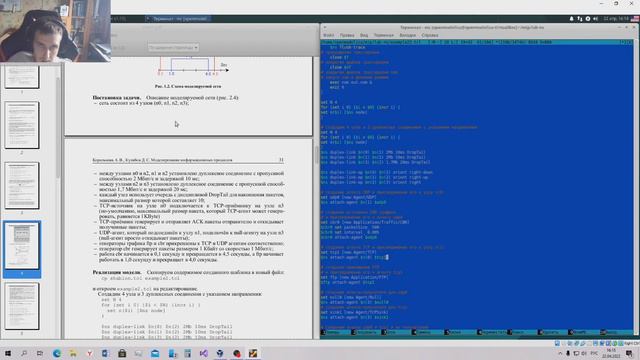The width and height of the screenshot is (640, 360).
Task: Select the Терминал window button in the Linux panel
Action: [x=178, y=19]
